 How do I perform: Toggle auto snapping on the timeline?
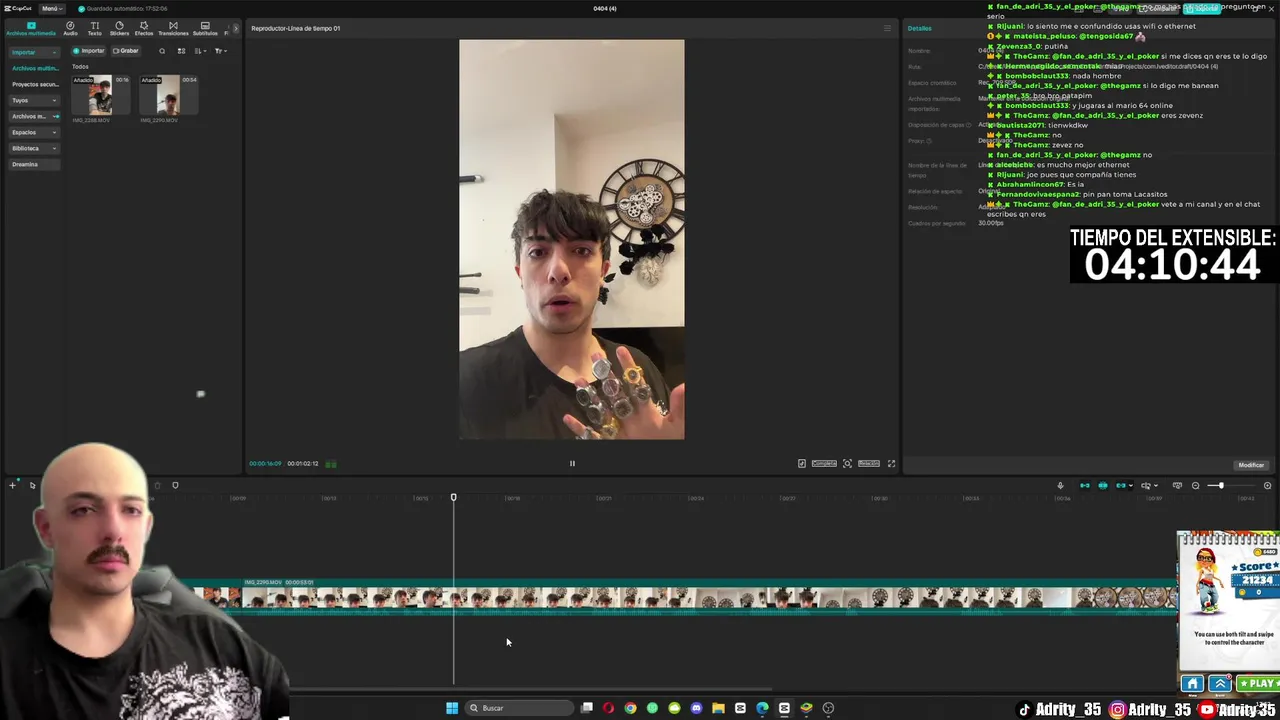coord(1102,486)
